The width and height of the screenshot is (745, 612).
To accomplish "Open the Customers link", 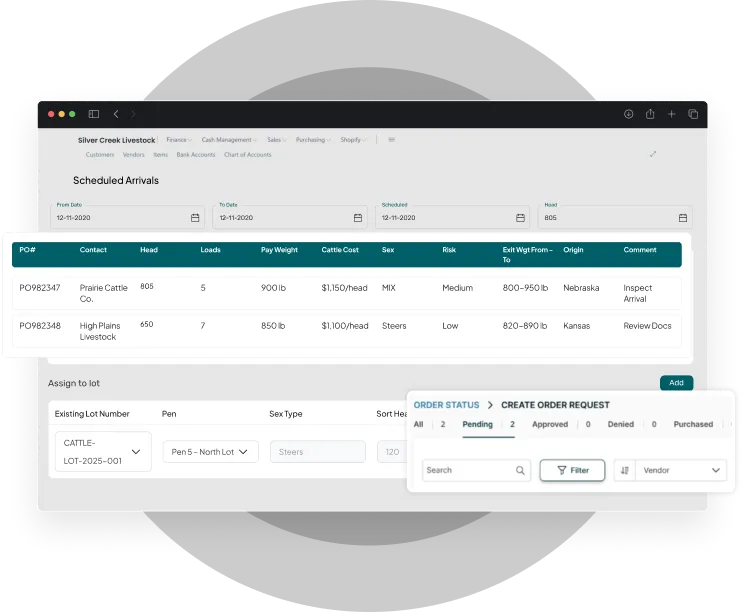I will (x=100, y=154).
